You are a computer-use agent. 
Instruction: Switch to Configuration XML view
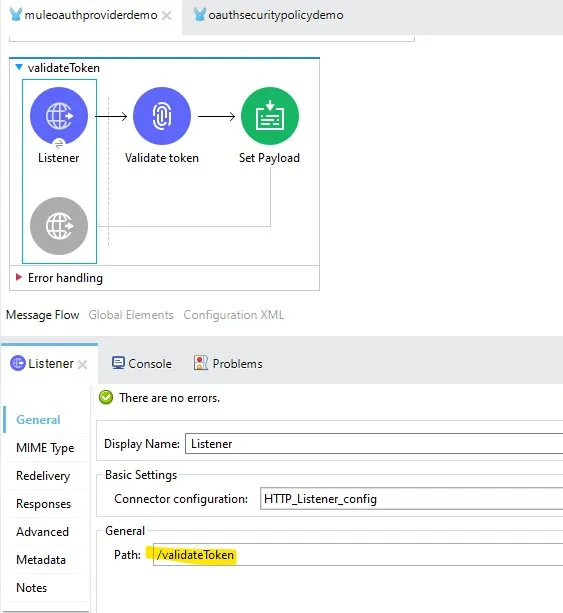tap(234, 315)
